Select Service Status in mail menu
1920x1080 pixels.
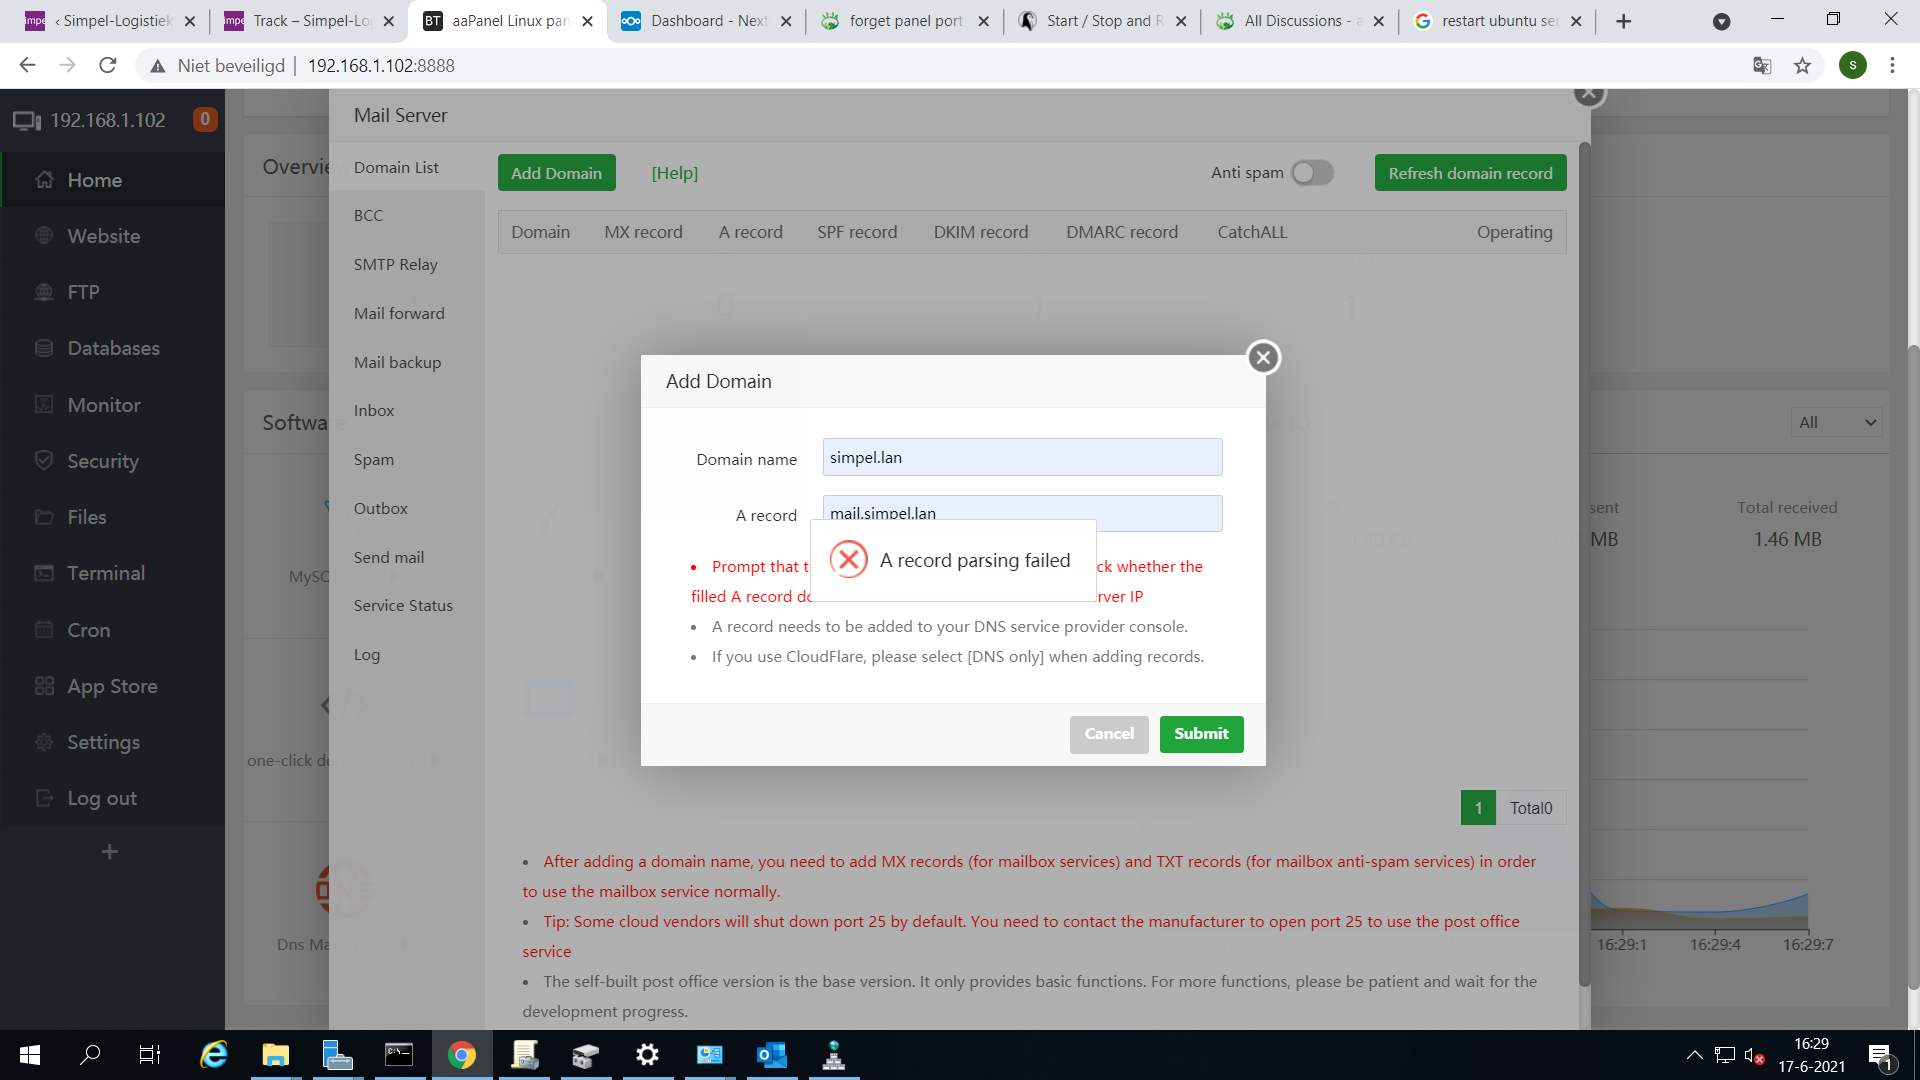point(403,606)
